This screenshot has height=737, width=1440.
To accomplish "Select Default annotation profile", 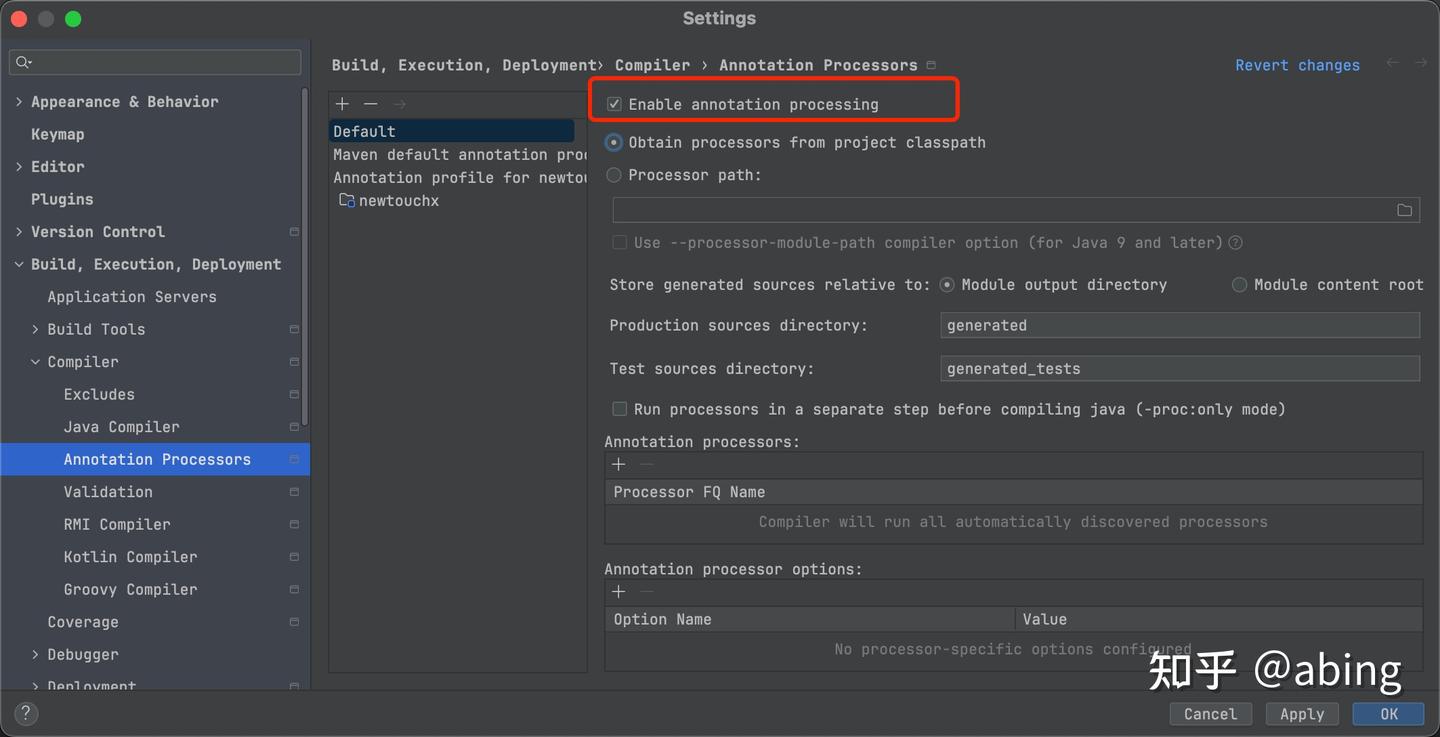I will click(x=453, y=131).
